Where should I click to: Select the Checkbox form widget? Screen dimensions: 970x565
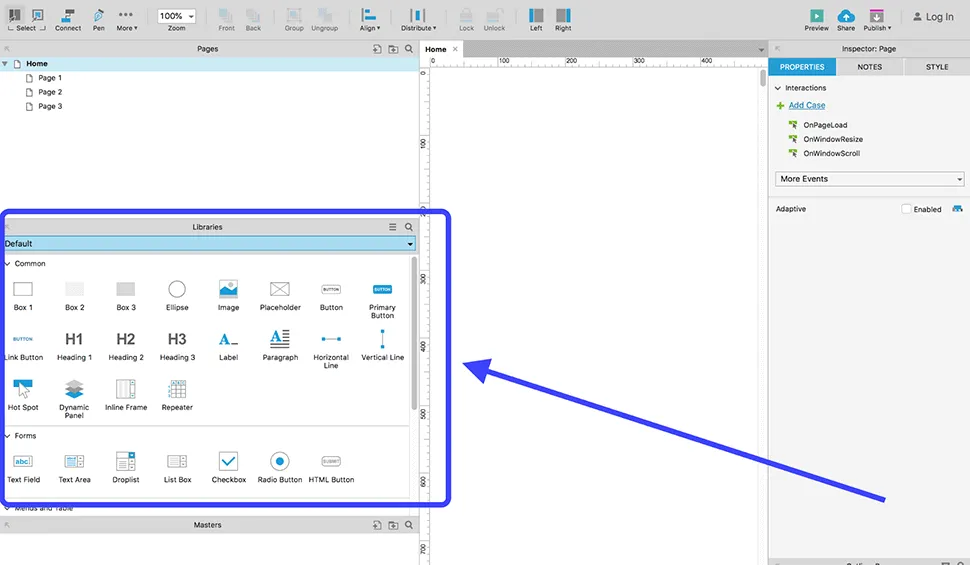point(228,461)
